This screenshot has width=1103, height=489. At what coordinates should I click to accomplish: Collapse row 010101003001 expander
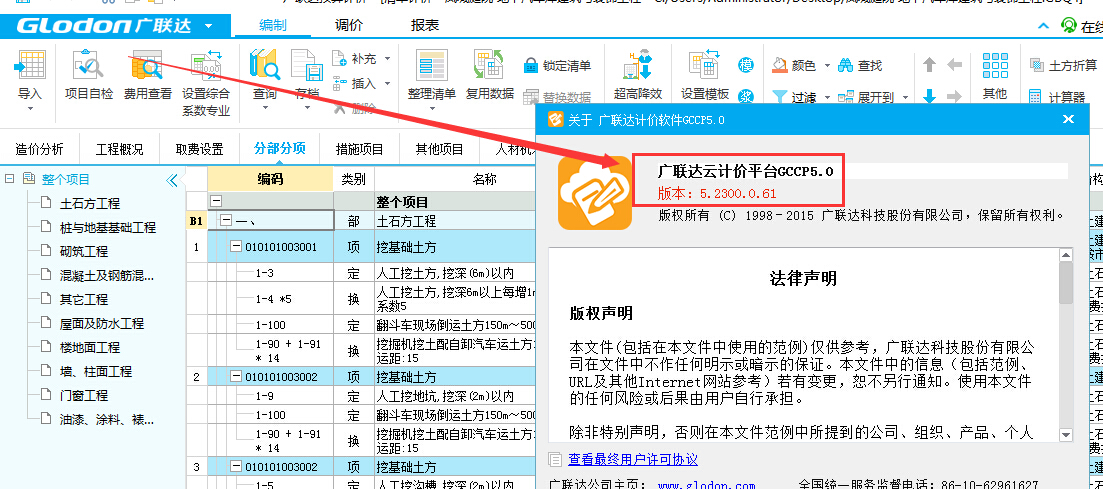(236, 247)
